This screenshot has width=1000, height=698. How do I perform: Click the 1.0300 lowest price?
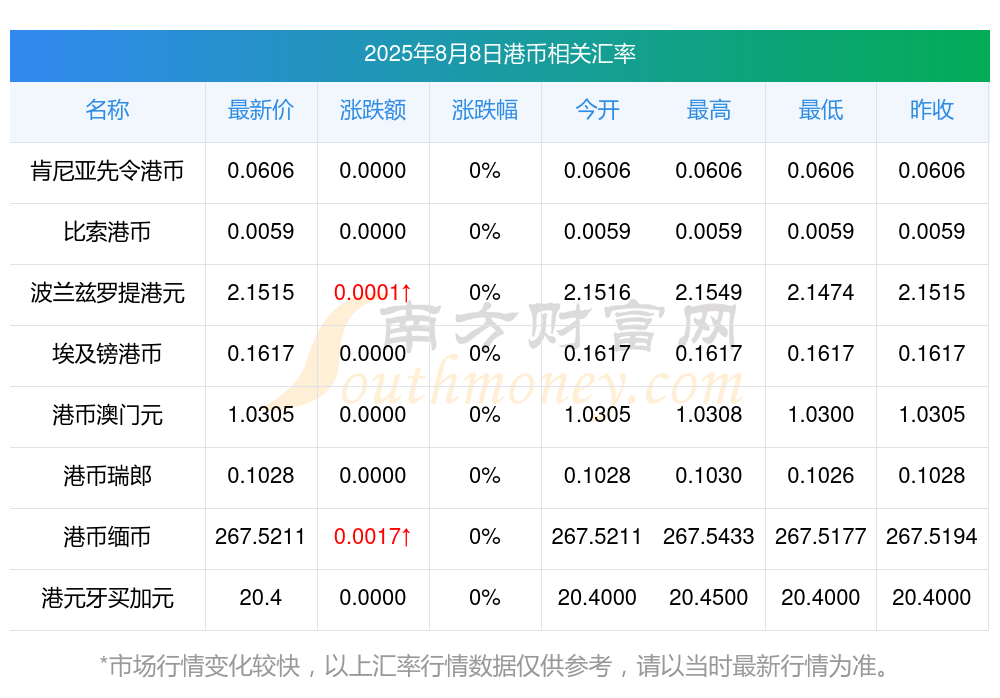[x=821, y=415]
